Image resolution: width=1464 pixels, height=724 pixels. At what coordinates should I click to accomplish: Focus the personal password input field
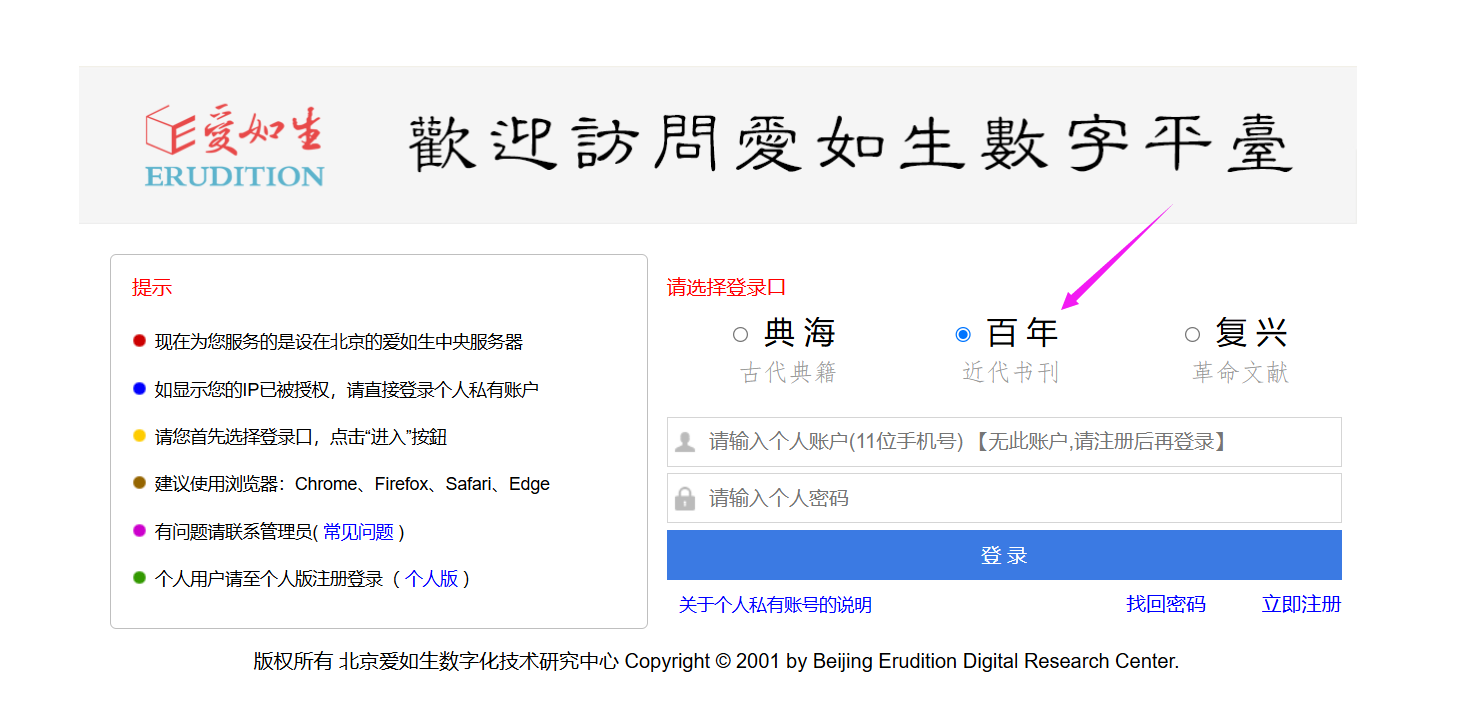click(x=1004, y=498)
